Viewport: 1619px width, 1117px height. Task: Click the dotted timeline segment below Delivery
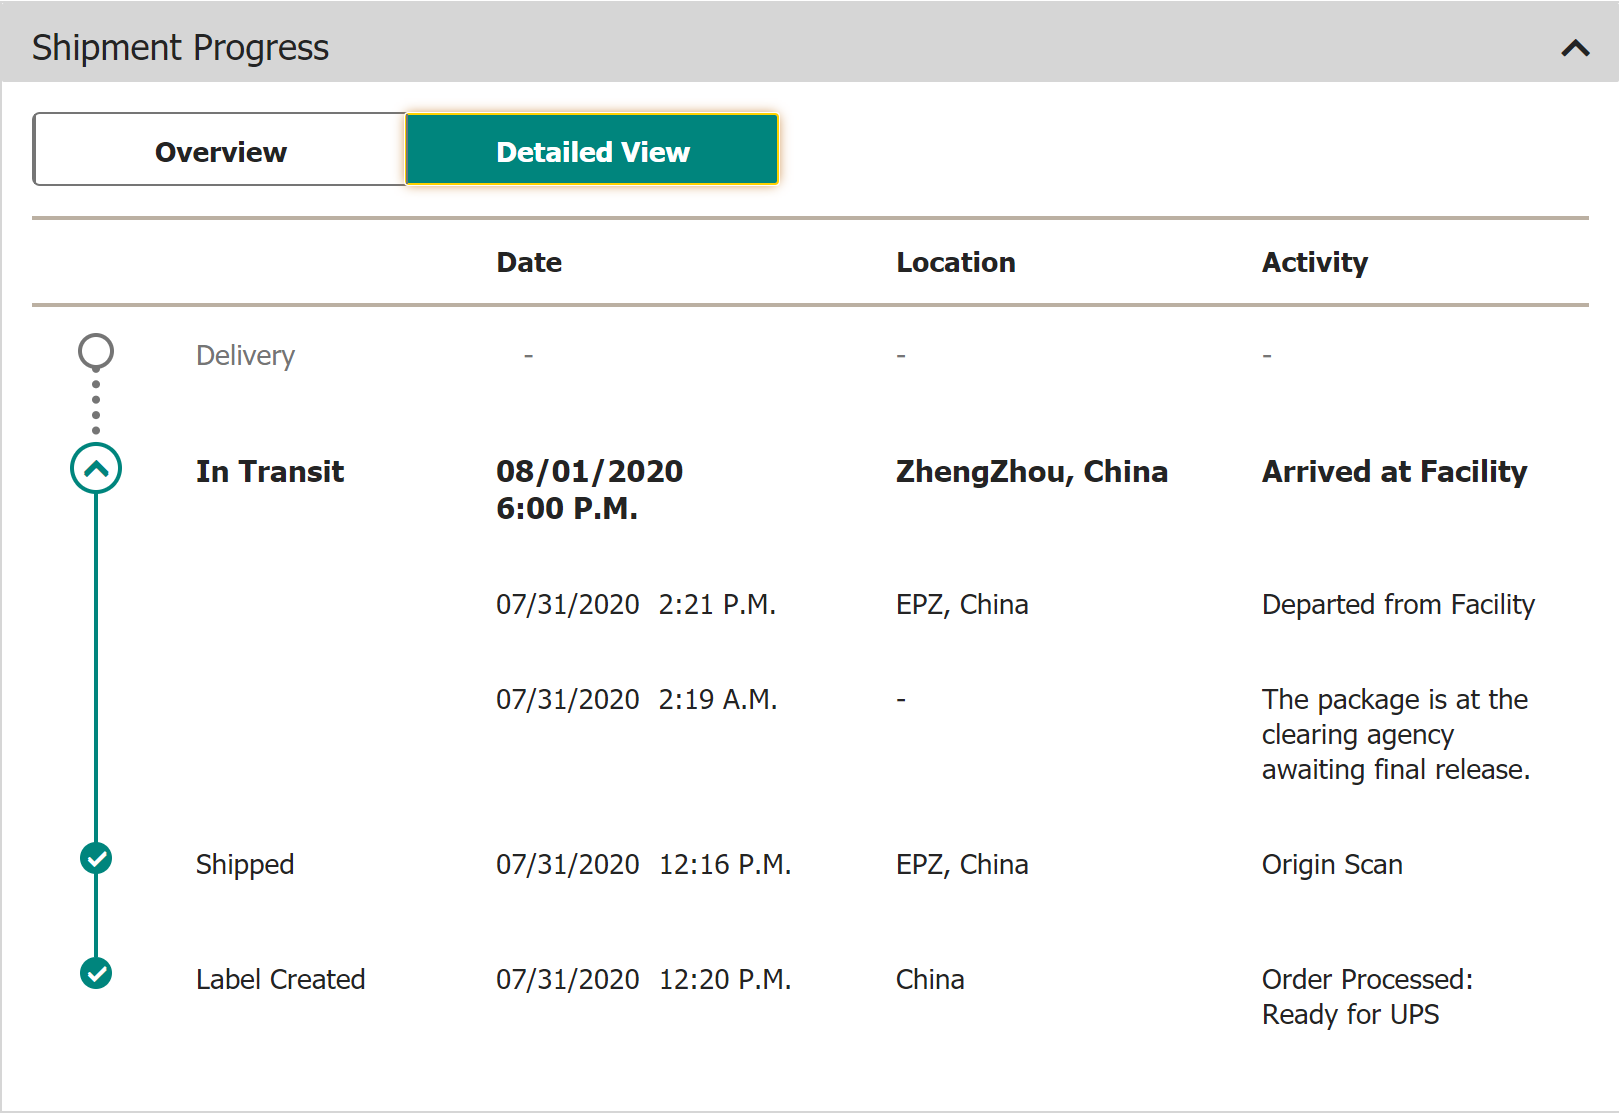click(96, 407)
